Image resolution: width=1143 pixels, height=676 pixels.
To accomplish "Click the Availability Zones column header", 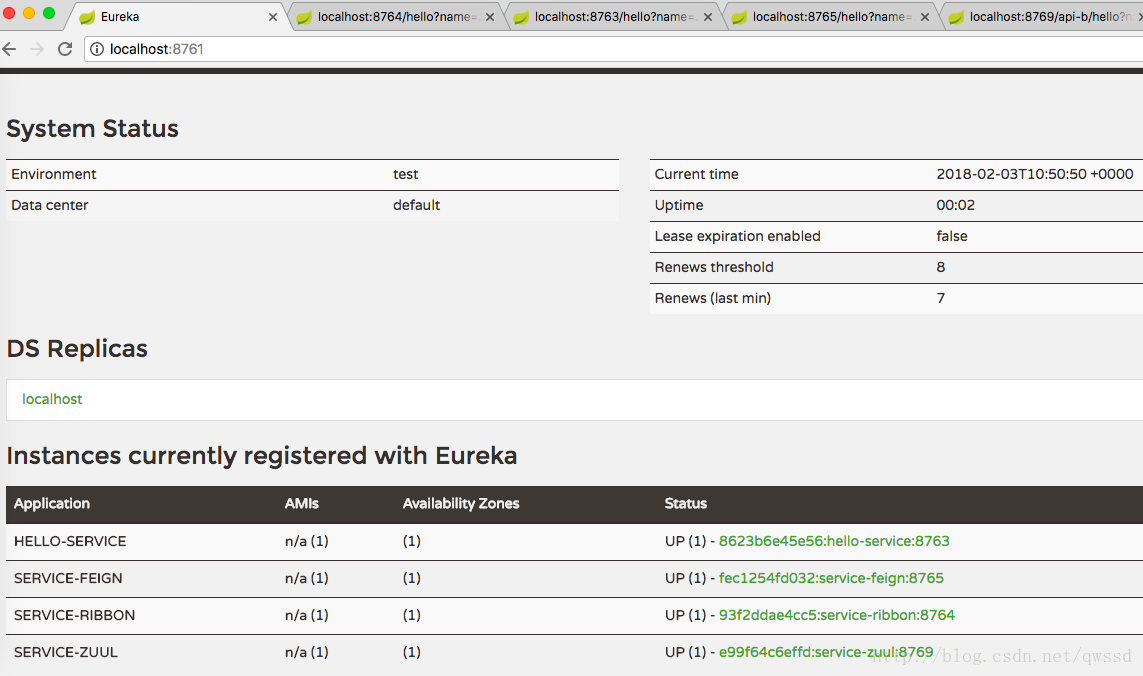I will click(x=461, y=503).
